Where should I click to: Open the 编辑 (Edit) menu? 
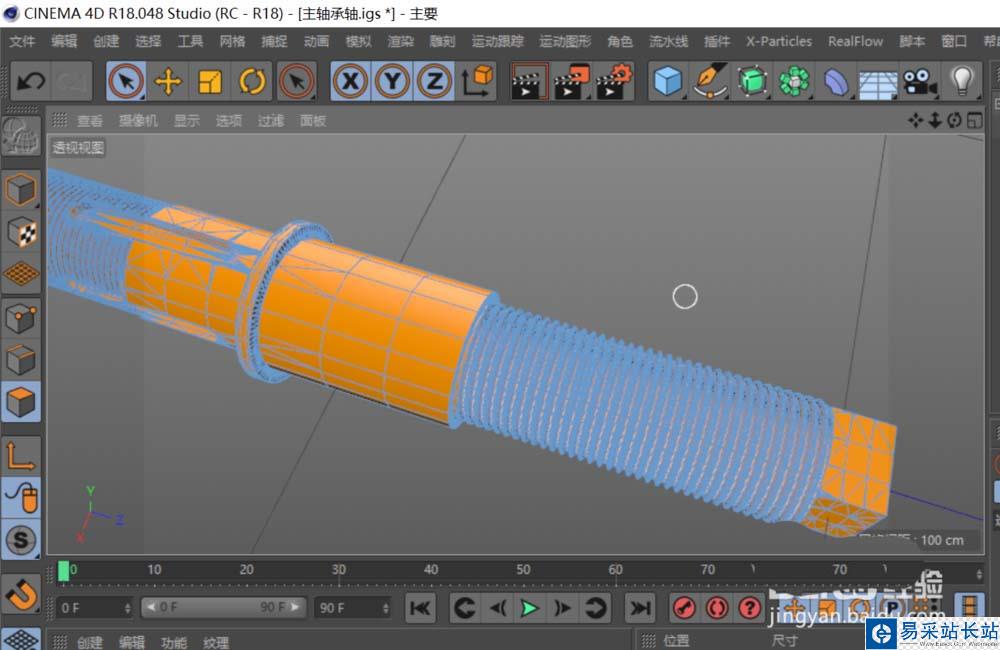[64, 41]
